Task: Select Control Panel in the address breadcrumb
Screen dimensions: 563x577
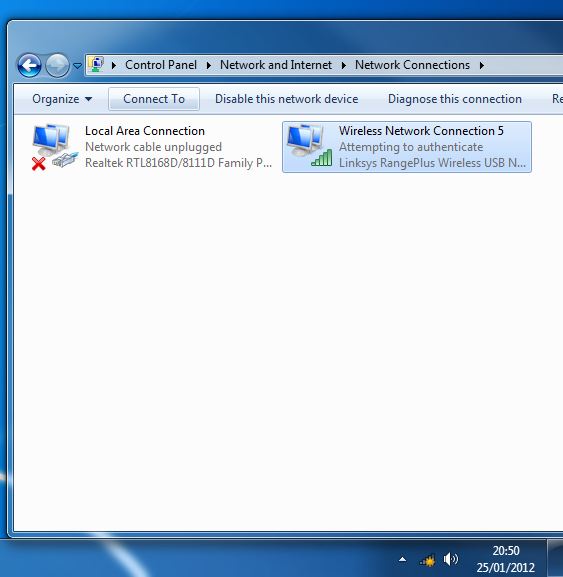Action: (161, 65)
